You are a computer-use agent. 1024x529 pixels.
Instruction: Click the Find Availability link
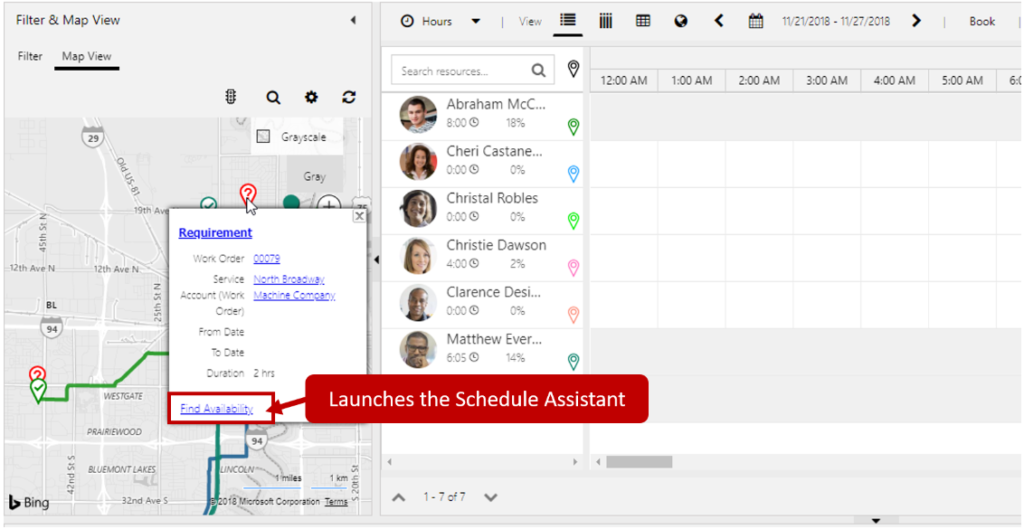(216, 408)
